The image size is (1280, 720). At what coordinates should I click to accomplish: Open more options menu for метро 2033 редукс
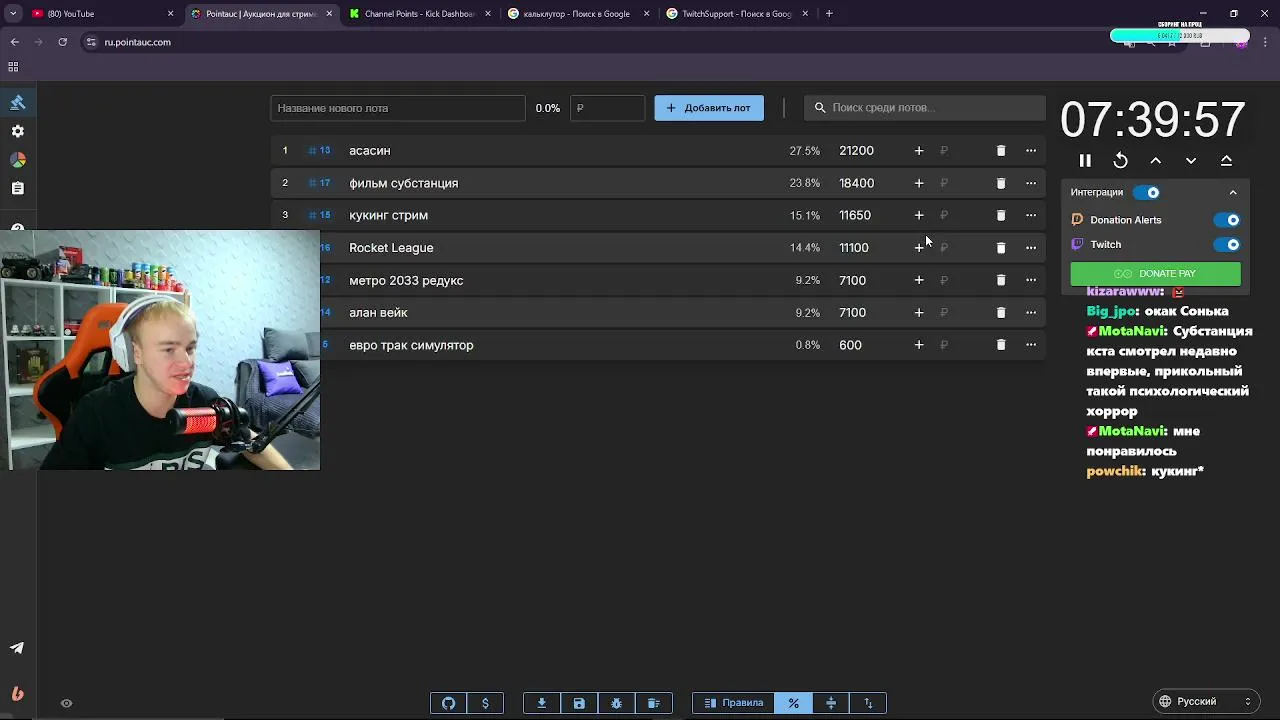tap(1031, 280)
